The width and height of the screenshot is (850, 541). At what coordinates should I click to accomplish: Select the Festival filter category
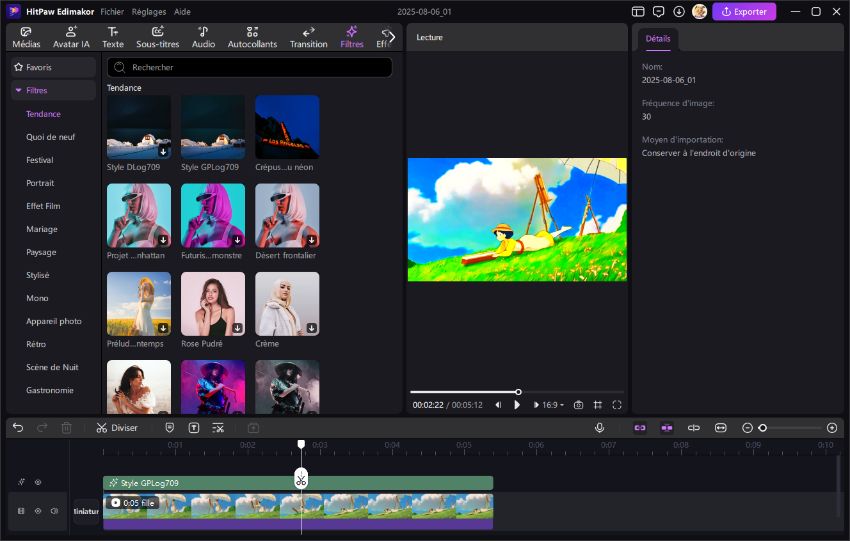[40, 160]
